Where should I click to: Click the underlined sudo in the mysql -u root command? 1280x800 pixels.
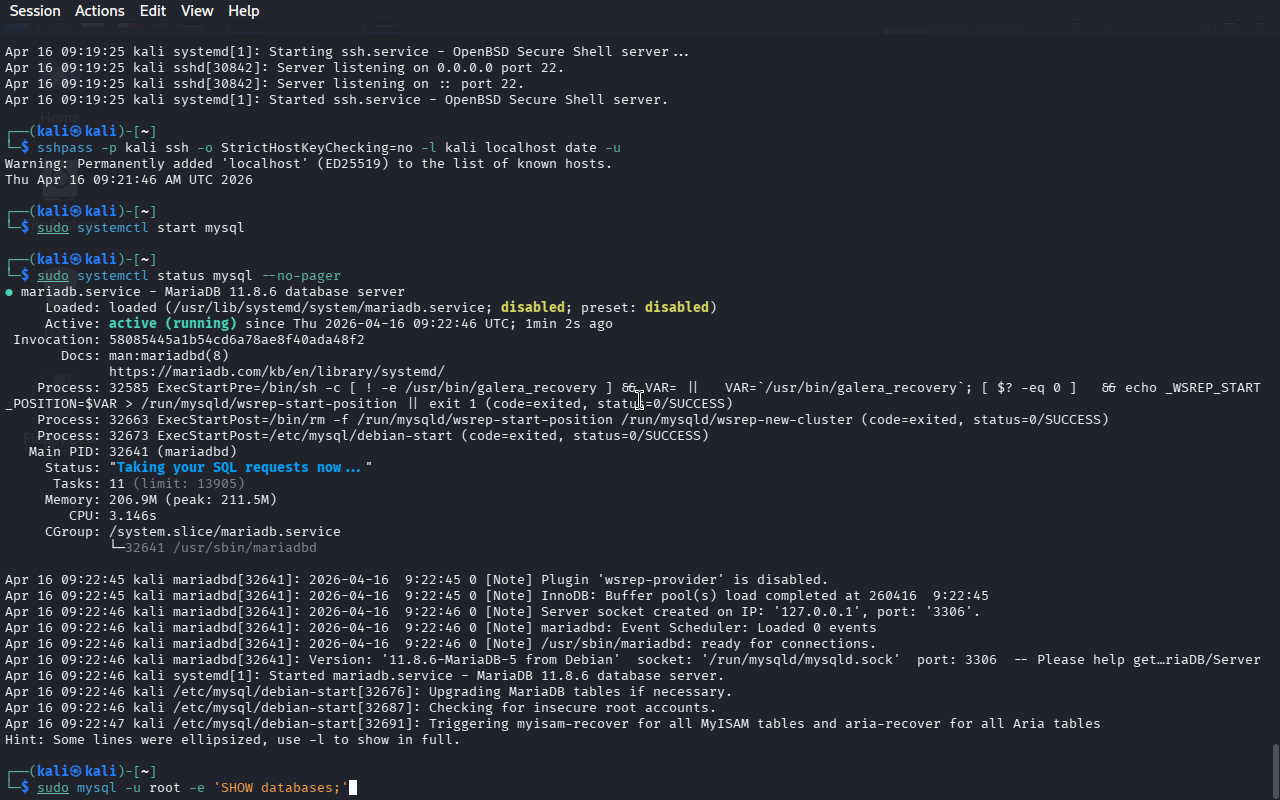point(53,788)
